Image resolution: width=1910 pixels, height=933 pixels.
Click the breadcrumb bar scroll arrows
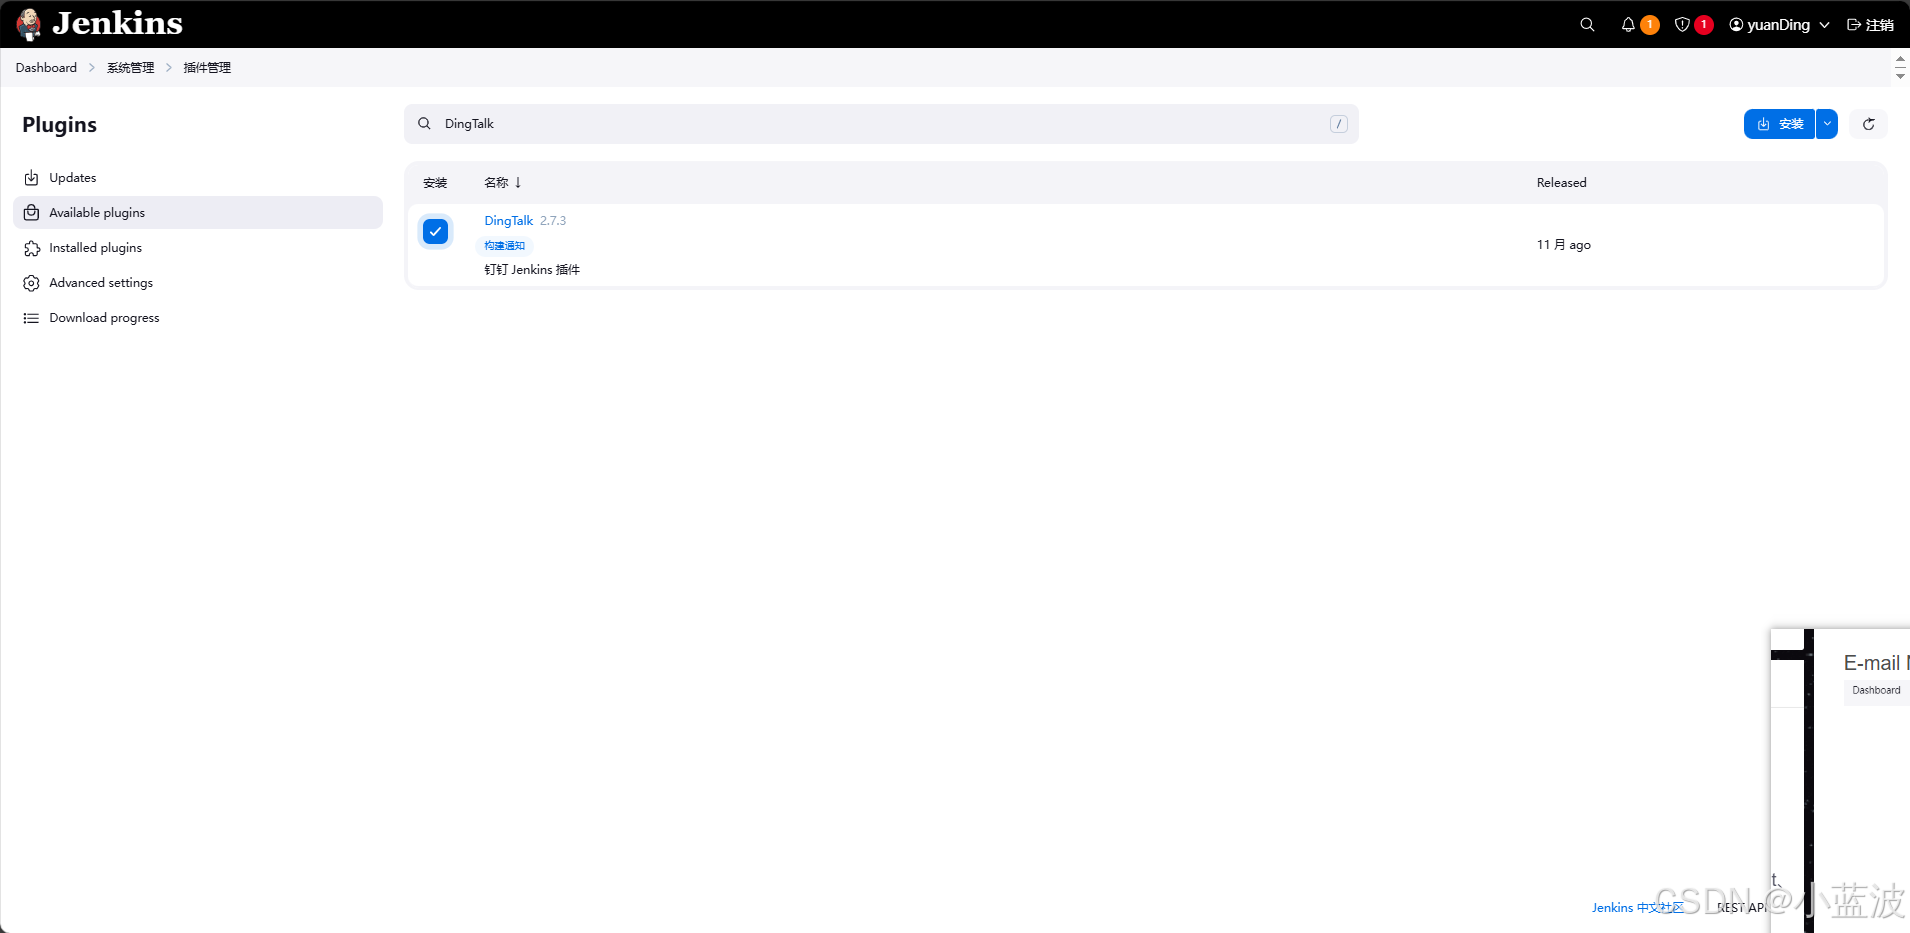pyautogui.click(x=1900, y=68)
